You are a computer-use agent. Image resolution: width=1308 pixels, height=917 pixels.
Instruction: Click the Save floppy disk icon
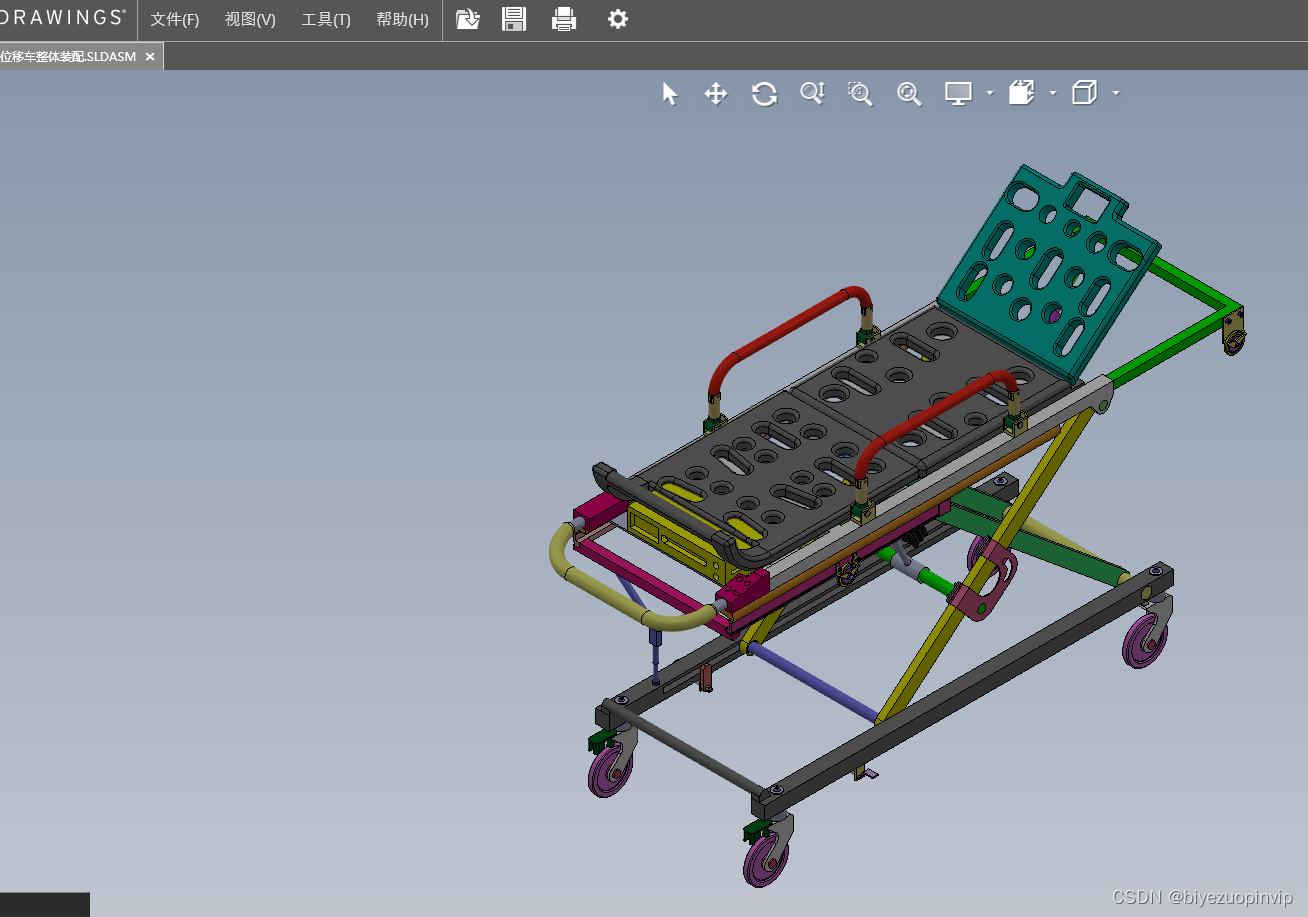click(x=514, y=19)
